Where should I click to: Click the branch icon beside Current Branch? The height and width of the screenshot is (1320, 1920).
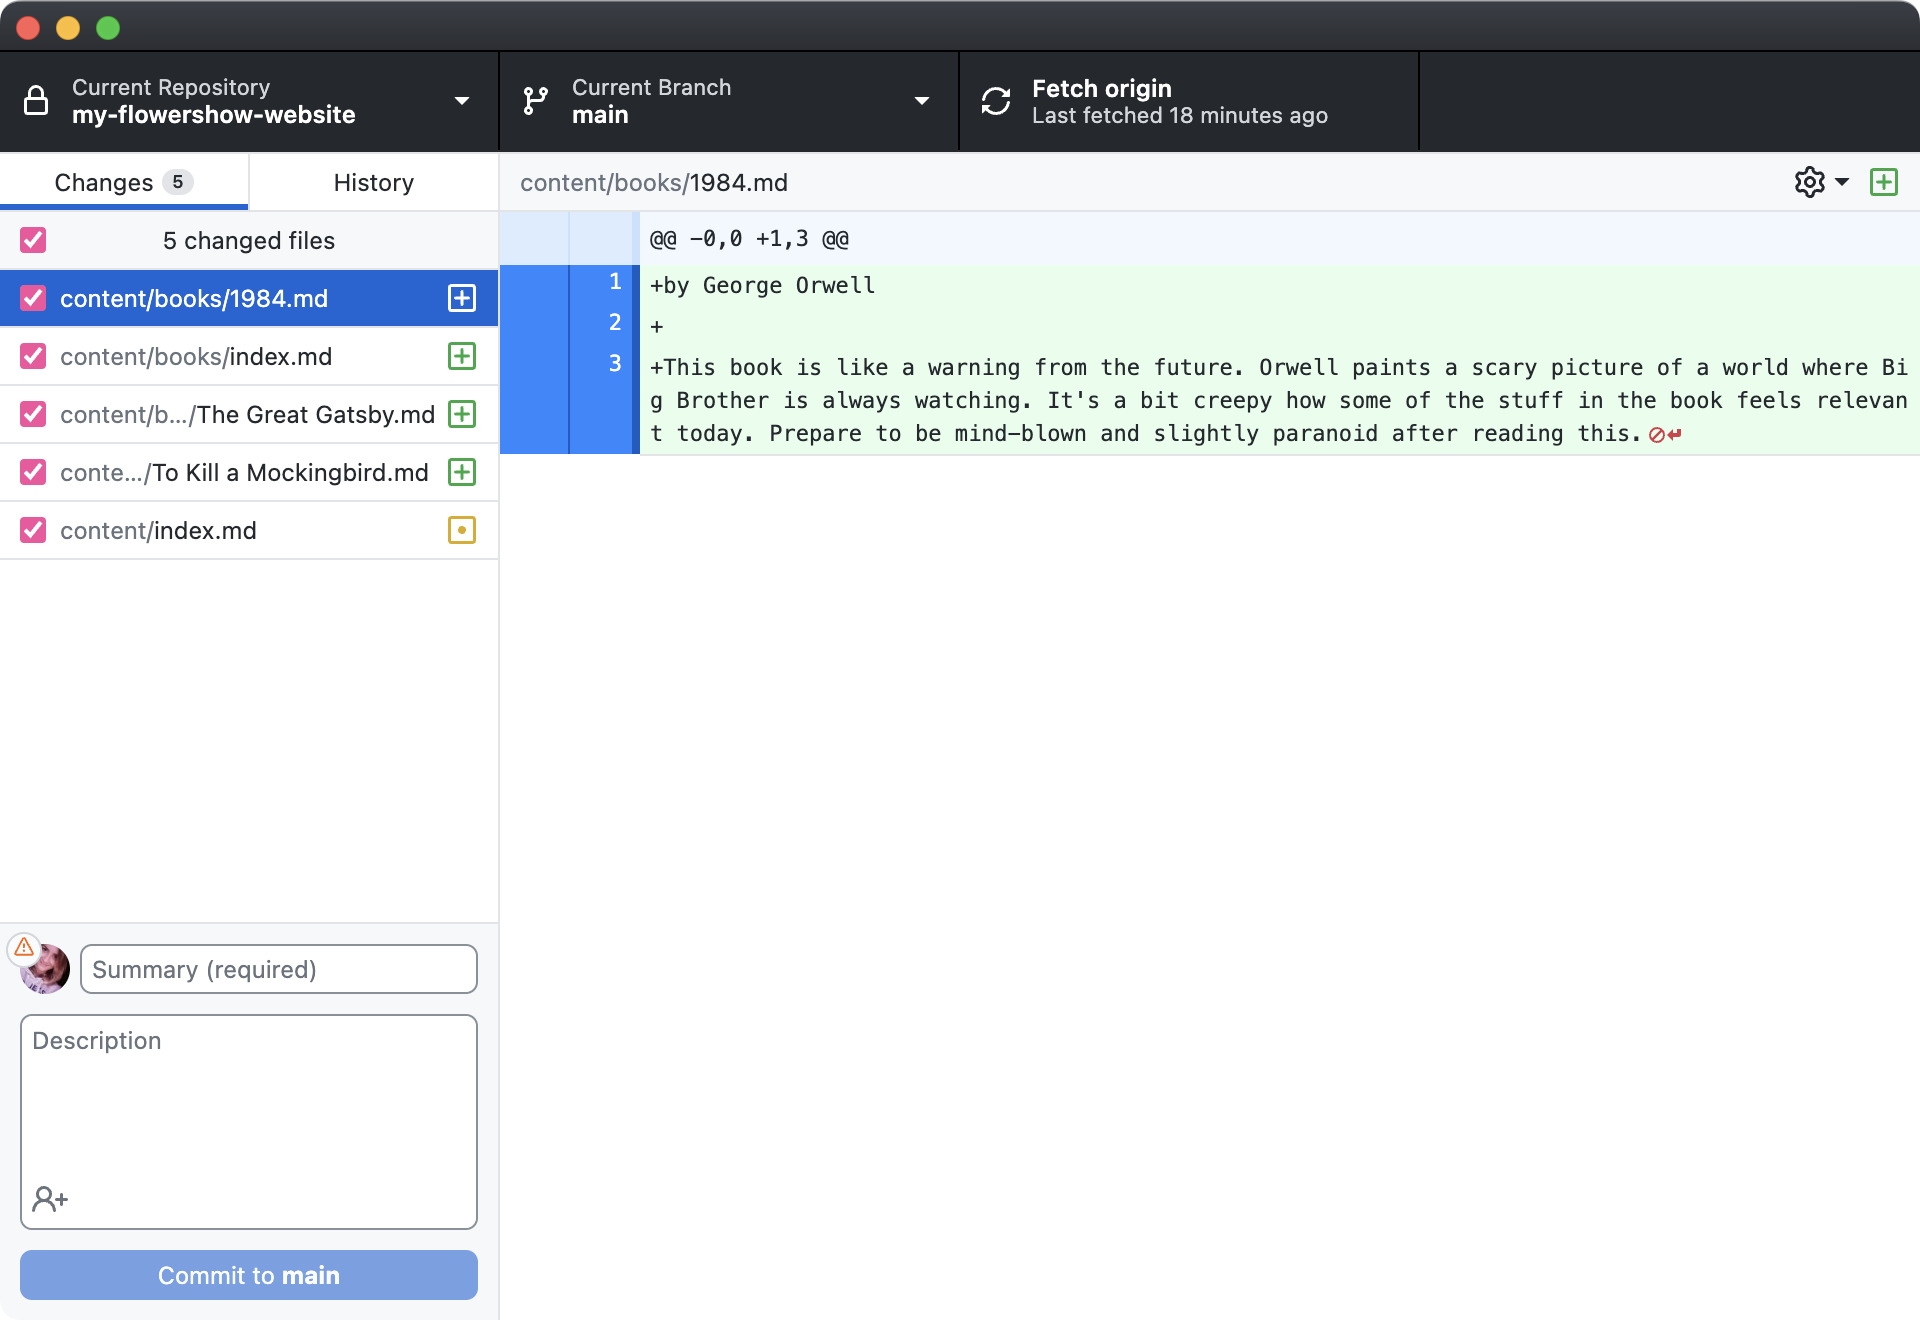[536, 101]
